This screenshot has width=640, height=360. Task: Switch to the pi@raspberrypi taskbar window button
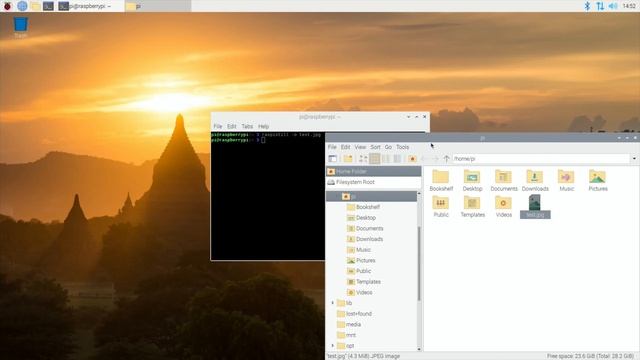coord(90,6)
